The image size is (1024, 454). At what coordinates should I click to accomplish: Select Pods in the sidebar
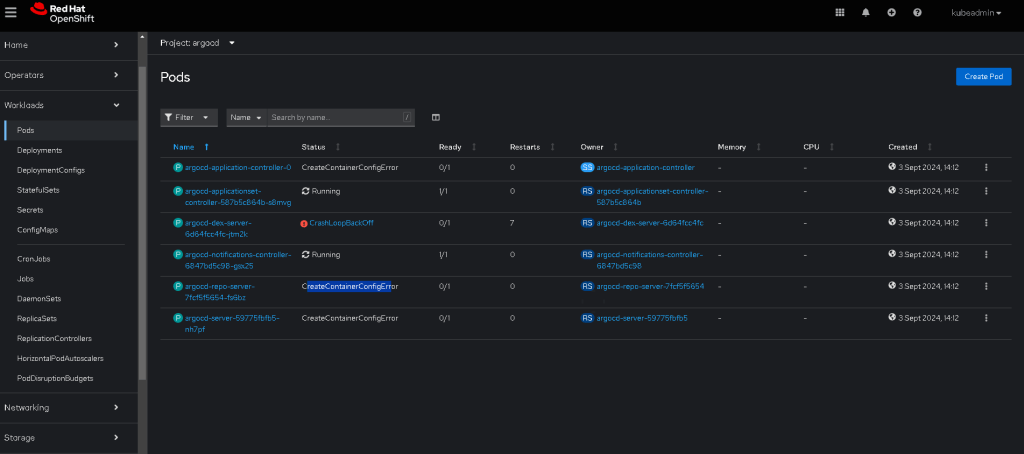(71, 131)
